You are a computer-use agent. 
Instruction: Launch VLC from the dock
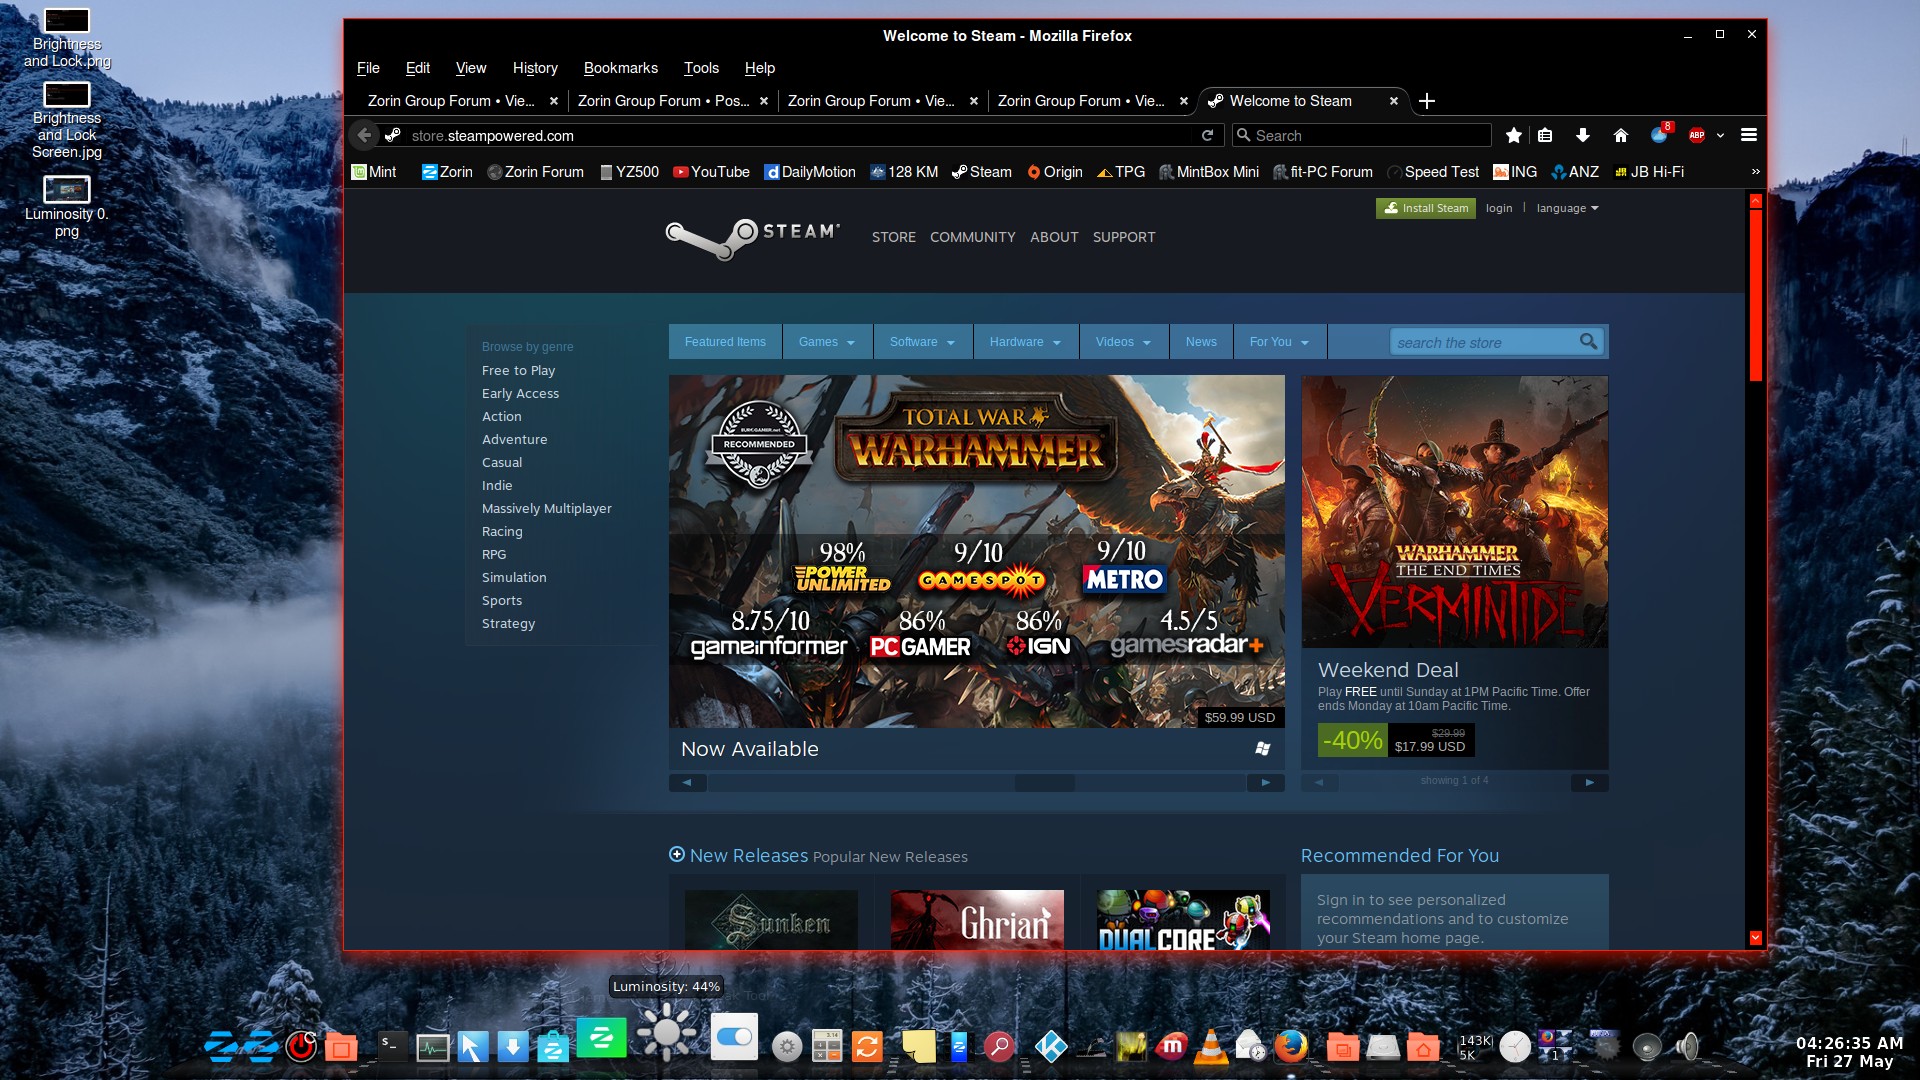[x=1211, y=1046]
